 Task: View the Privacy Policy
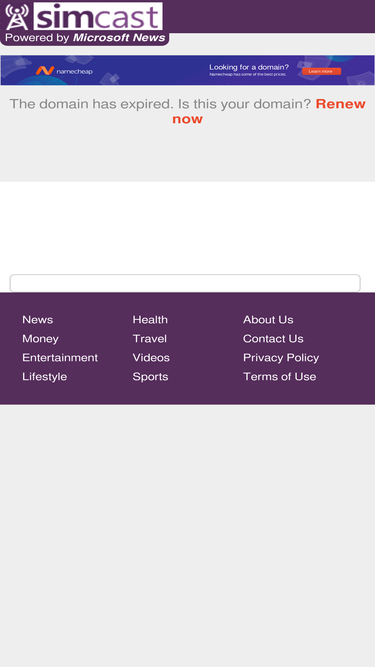[x=281, y=358]
